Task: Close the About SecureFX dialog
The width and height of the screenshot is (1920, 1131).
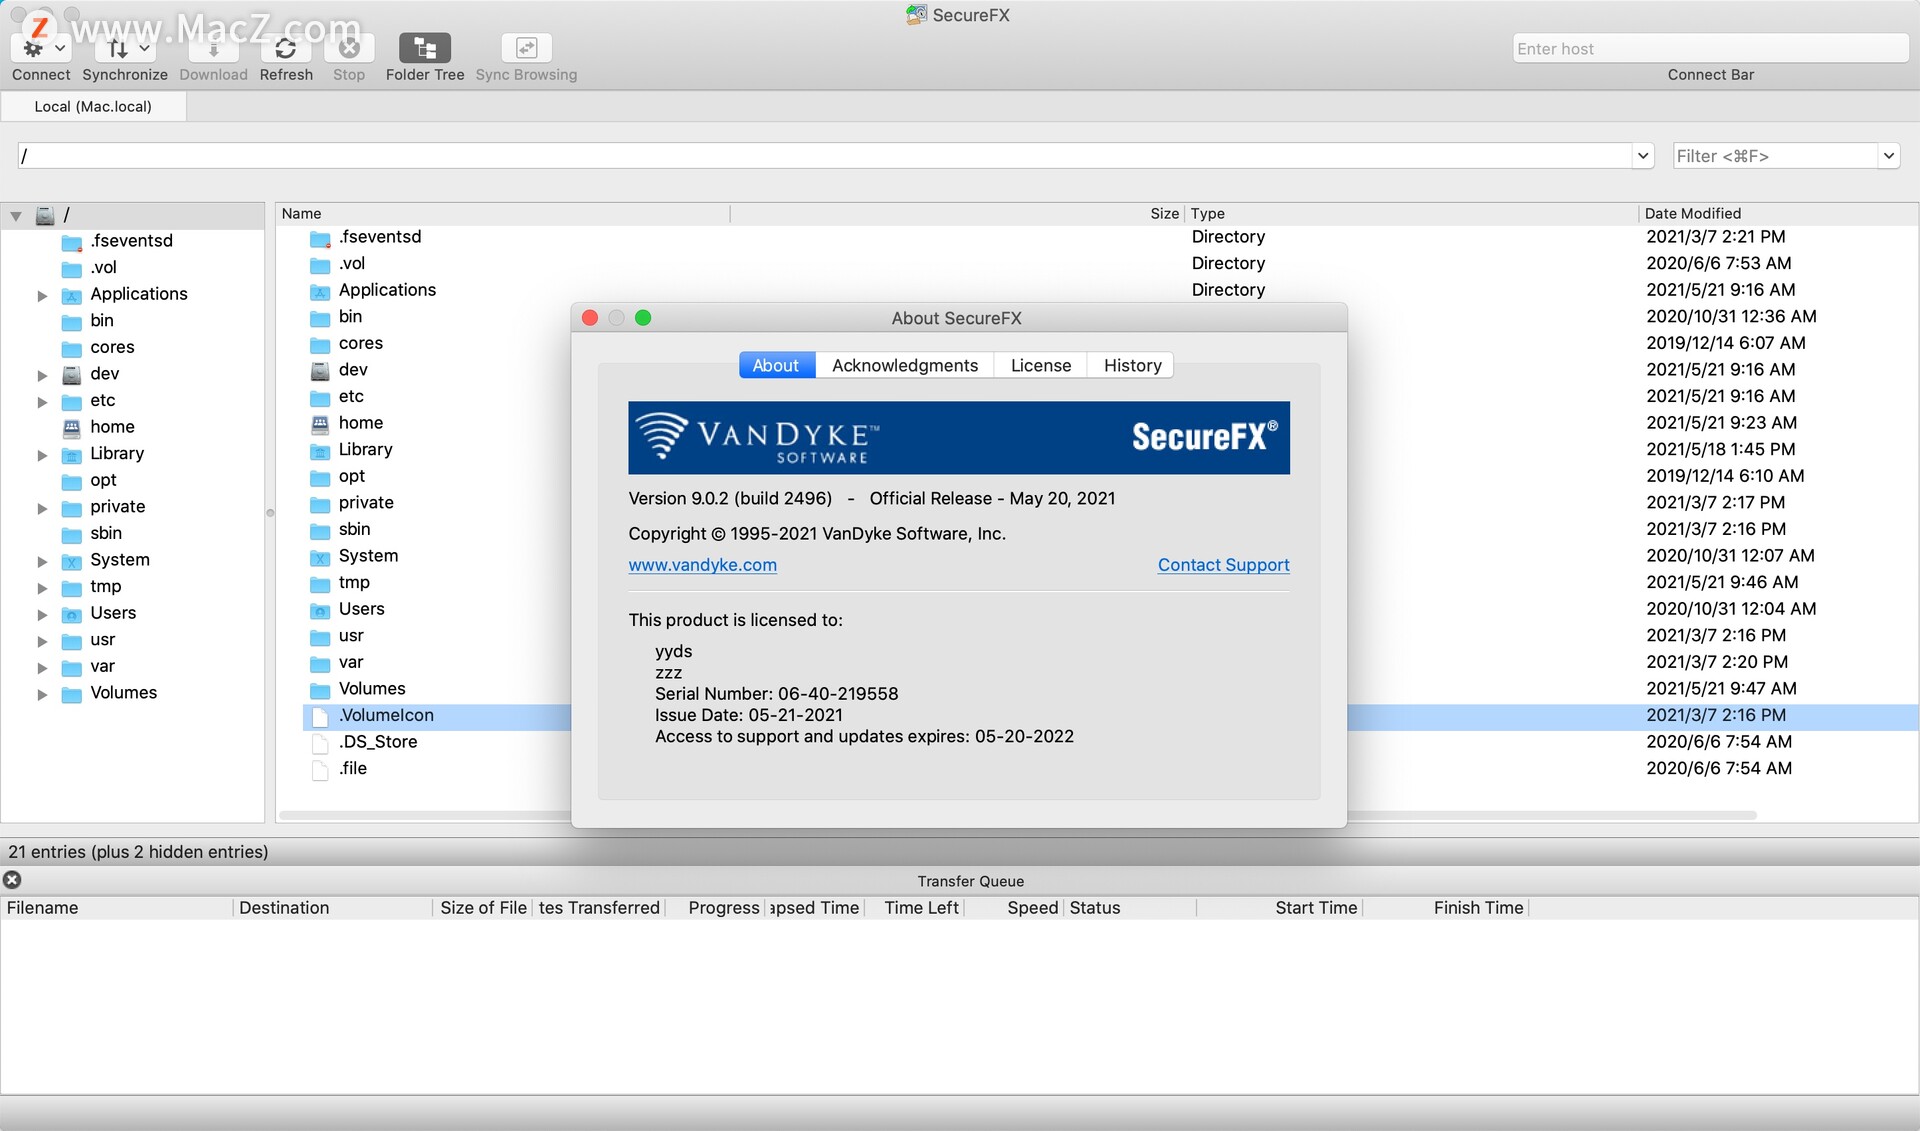Action: [x=590, y=318]
